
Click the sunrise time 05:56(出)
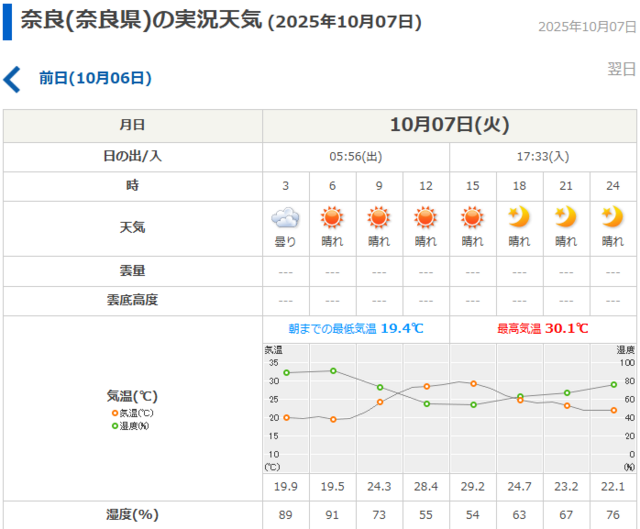click(x=356, y=156)
